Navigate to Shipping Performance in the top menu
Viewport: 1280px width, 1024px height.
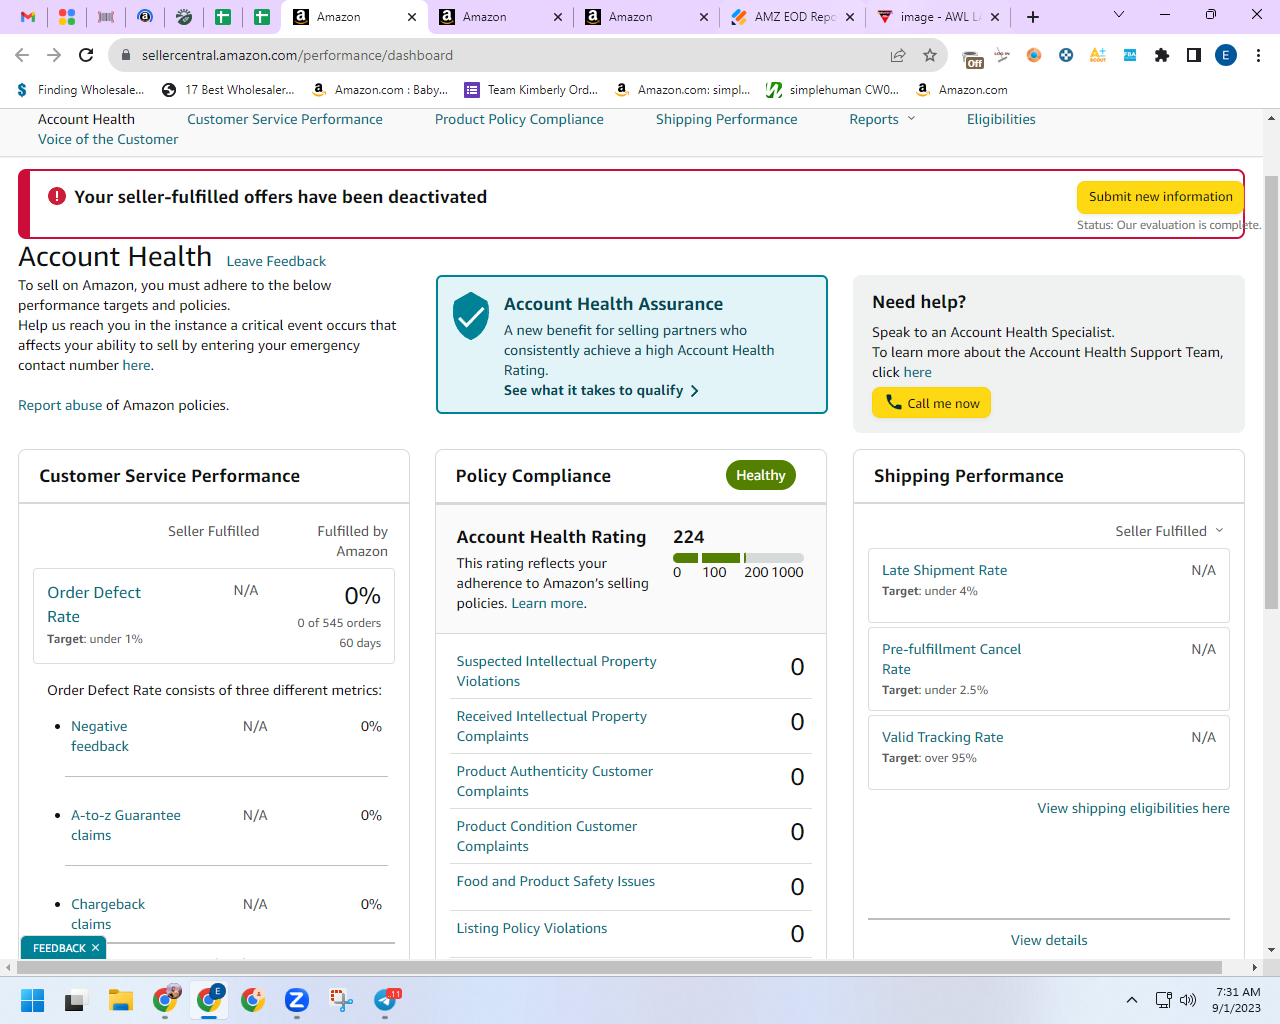(x=727, y=119)
